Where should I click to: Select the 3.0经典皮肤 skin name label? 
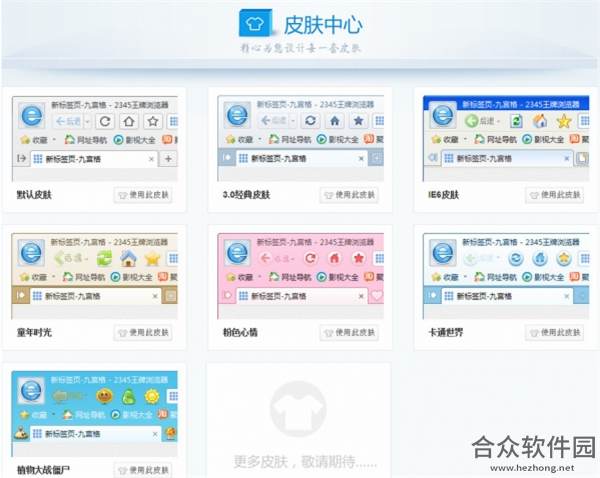click(x=246, y=195)
